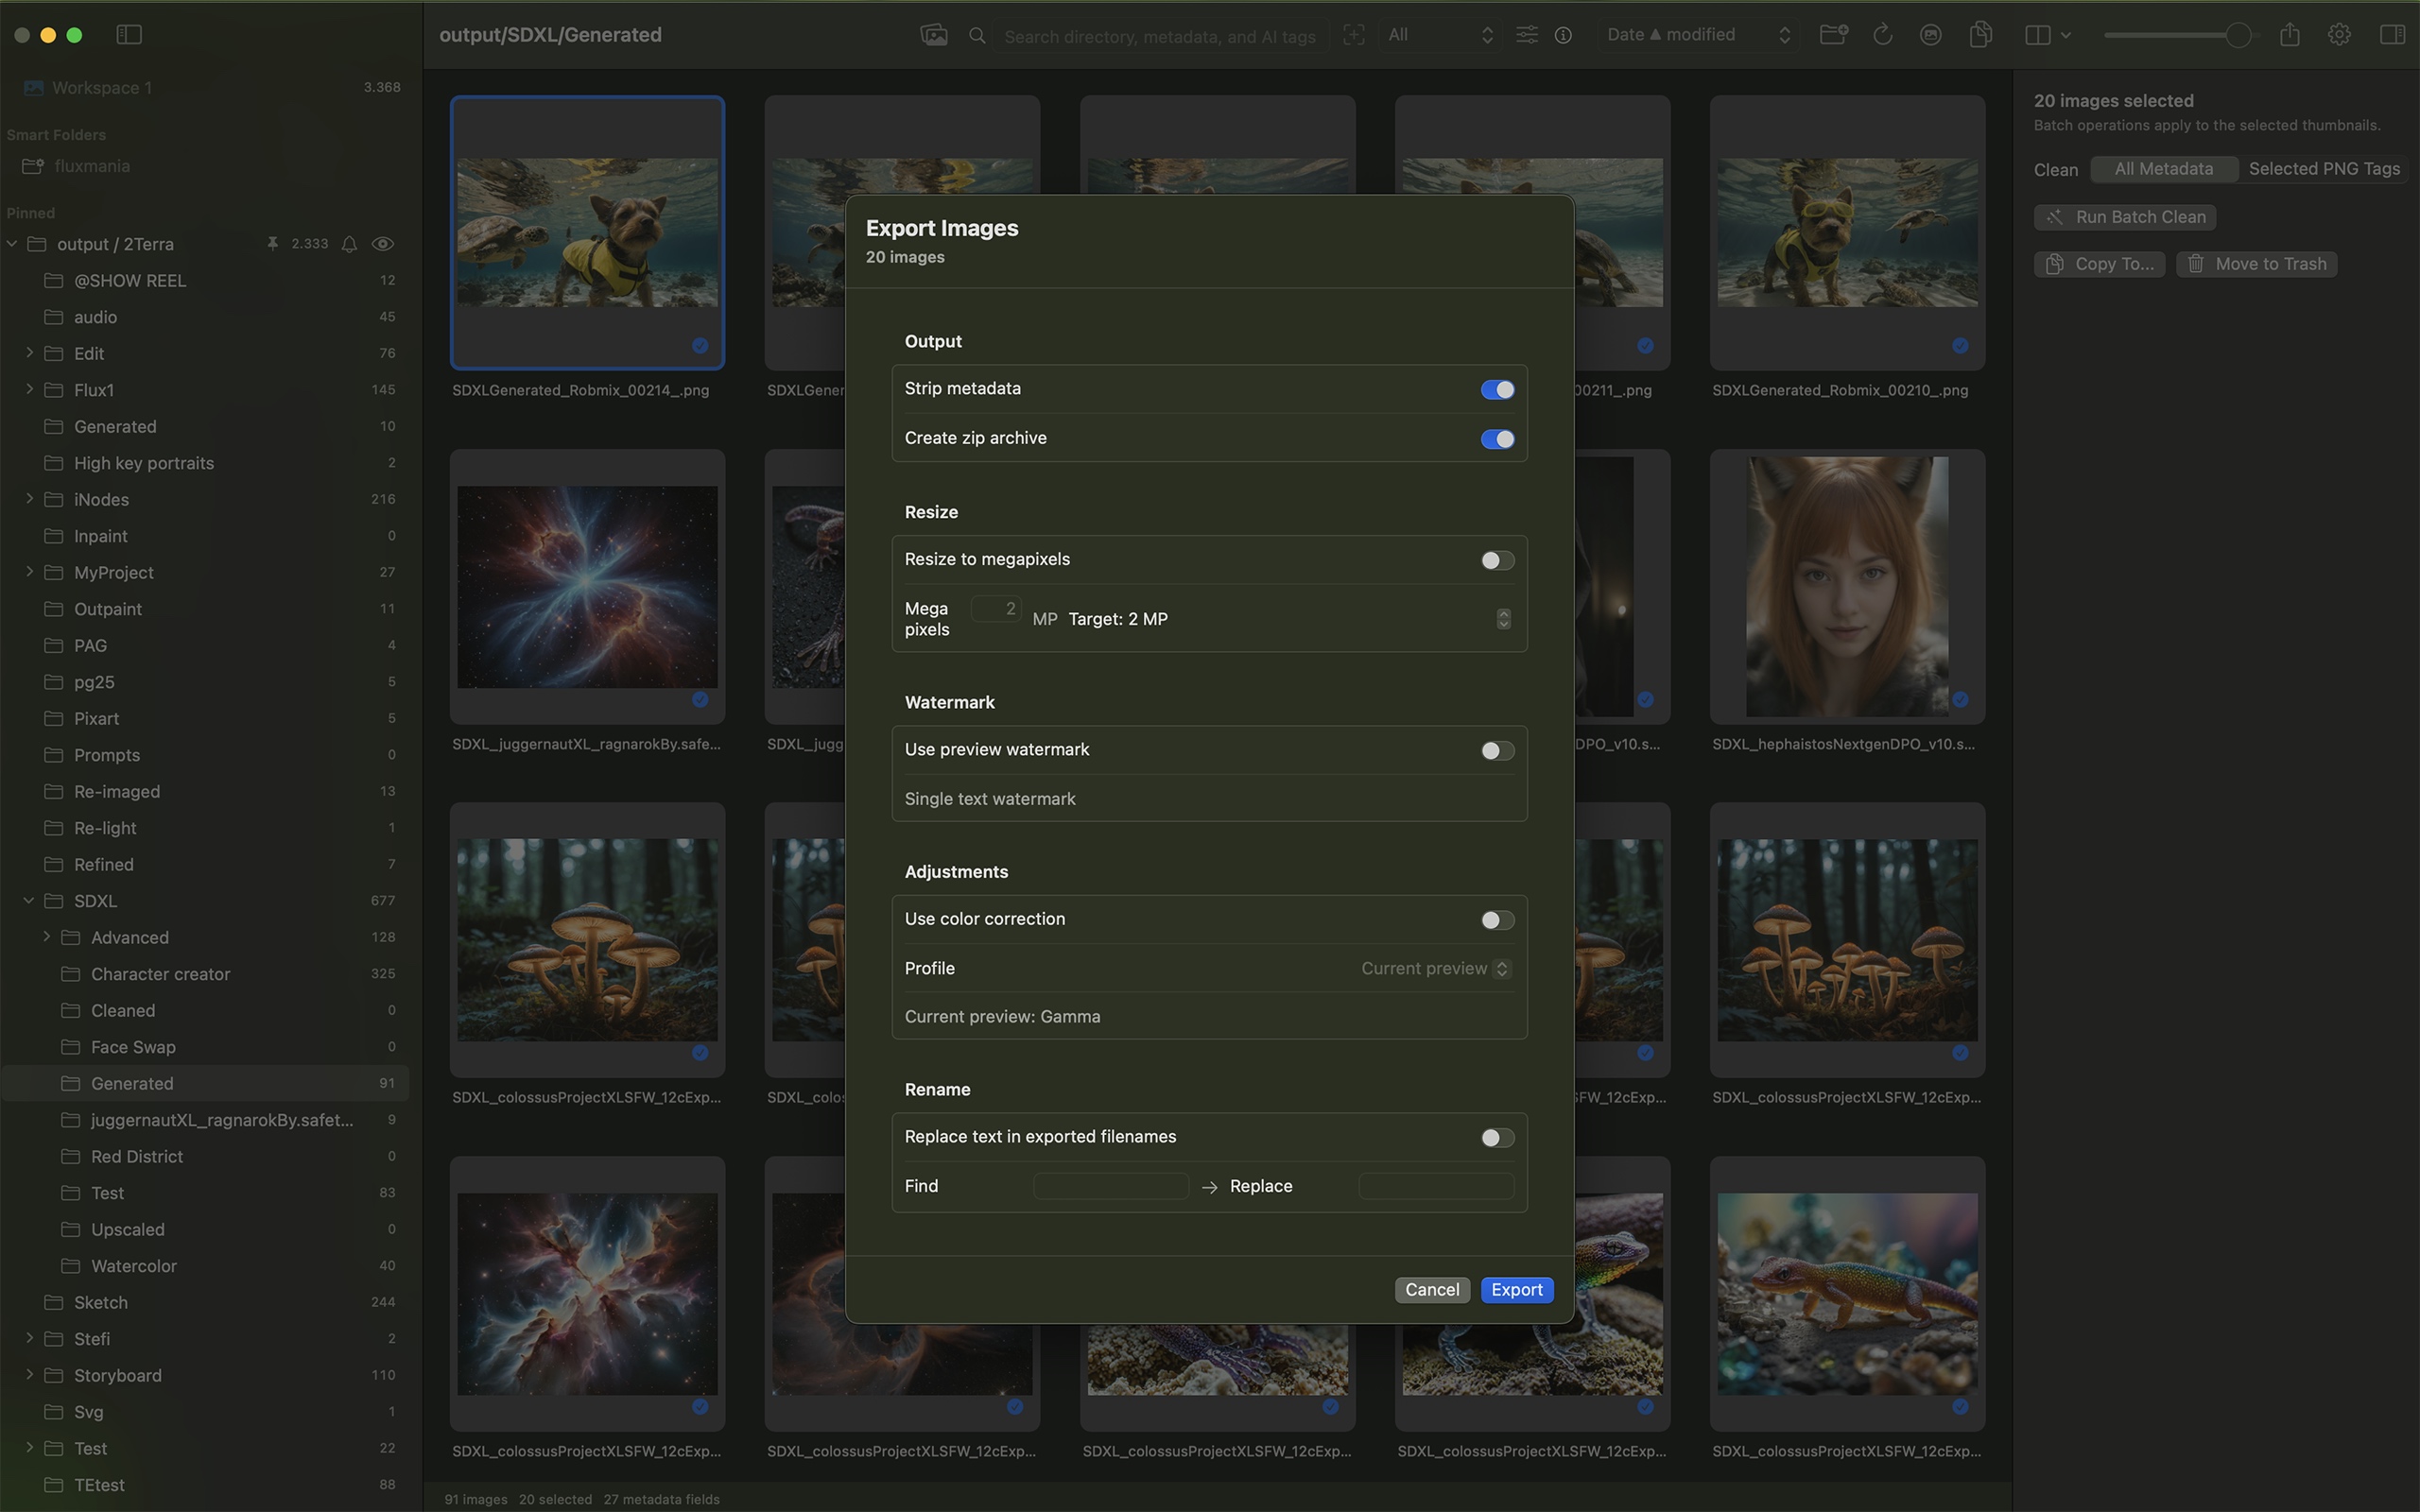Click the pin icon on output / 2Terra
Viewport: 2420px width, 1512px height.
(x=272, y=244)
